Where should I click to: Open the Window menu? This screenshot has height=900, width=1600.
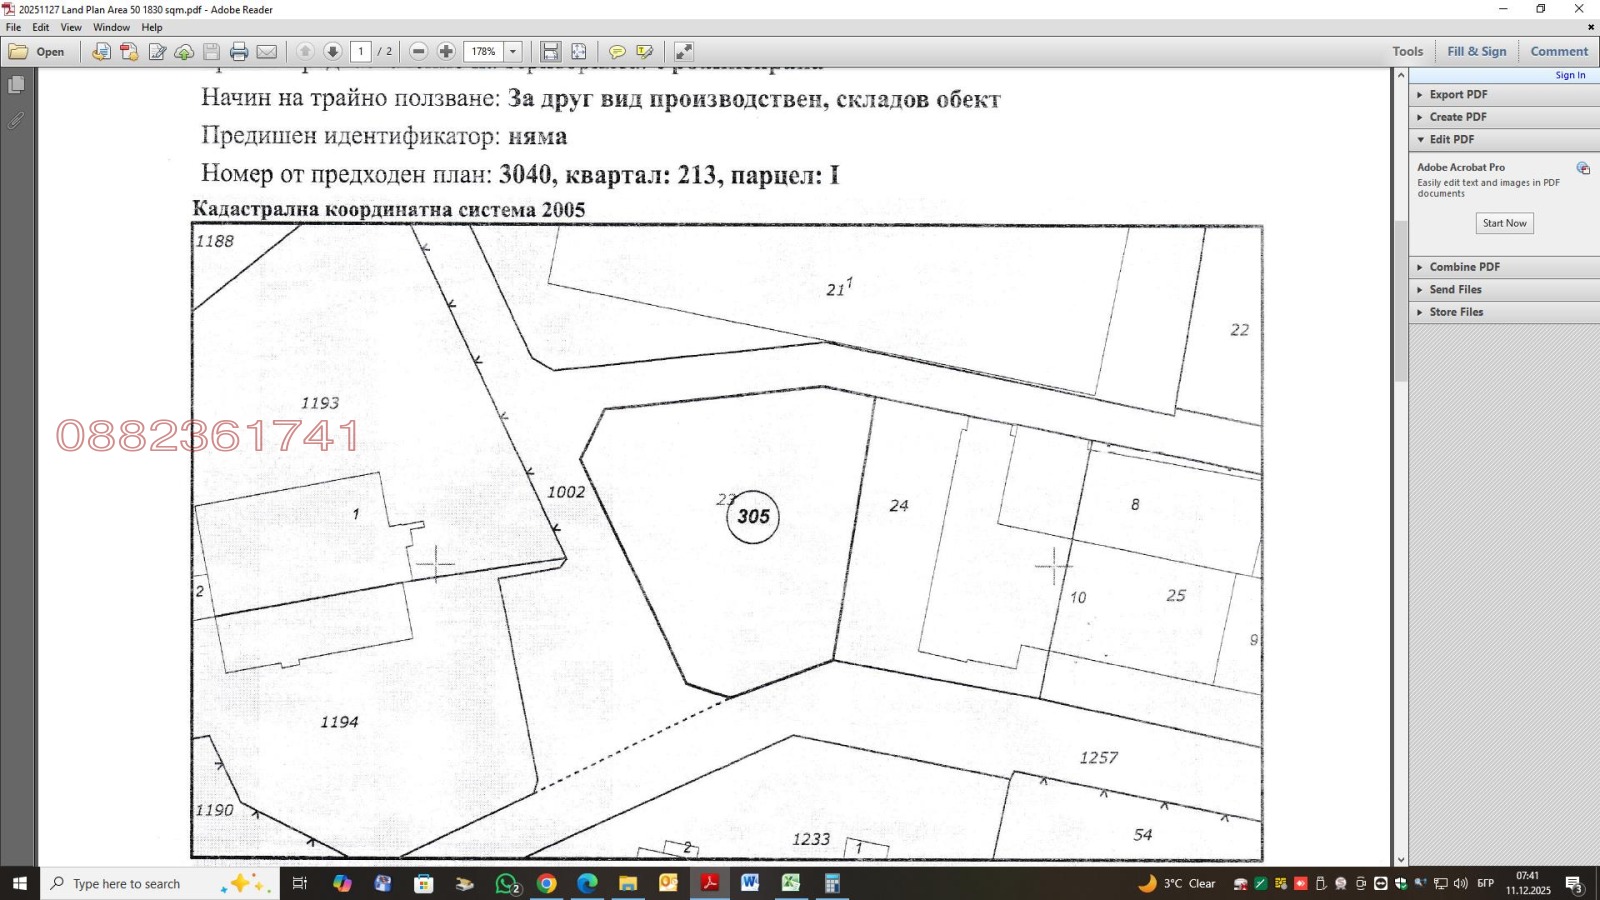[111, 27]
